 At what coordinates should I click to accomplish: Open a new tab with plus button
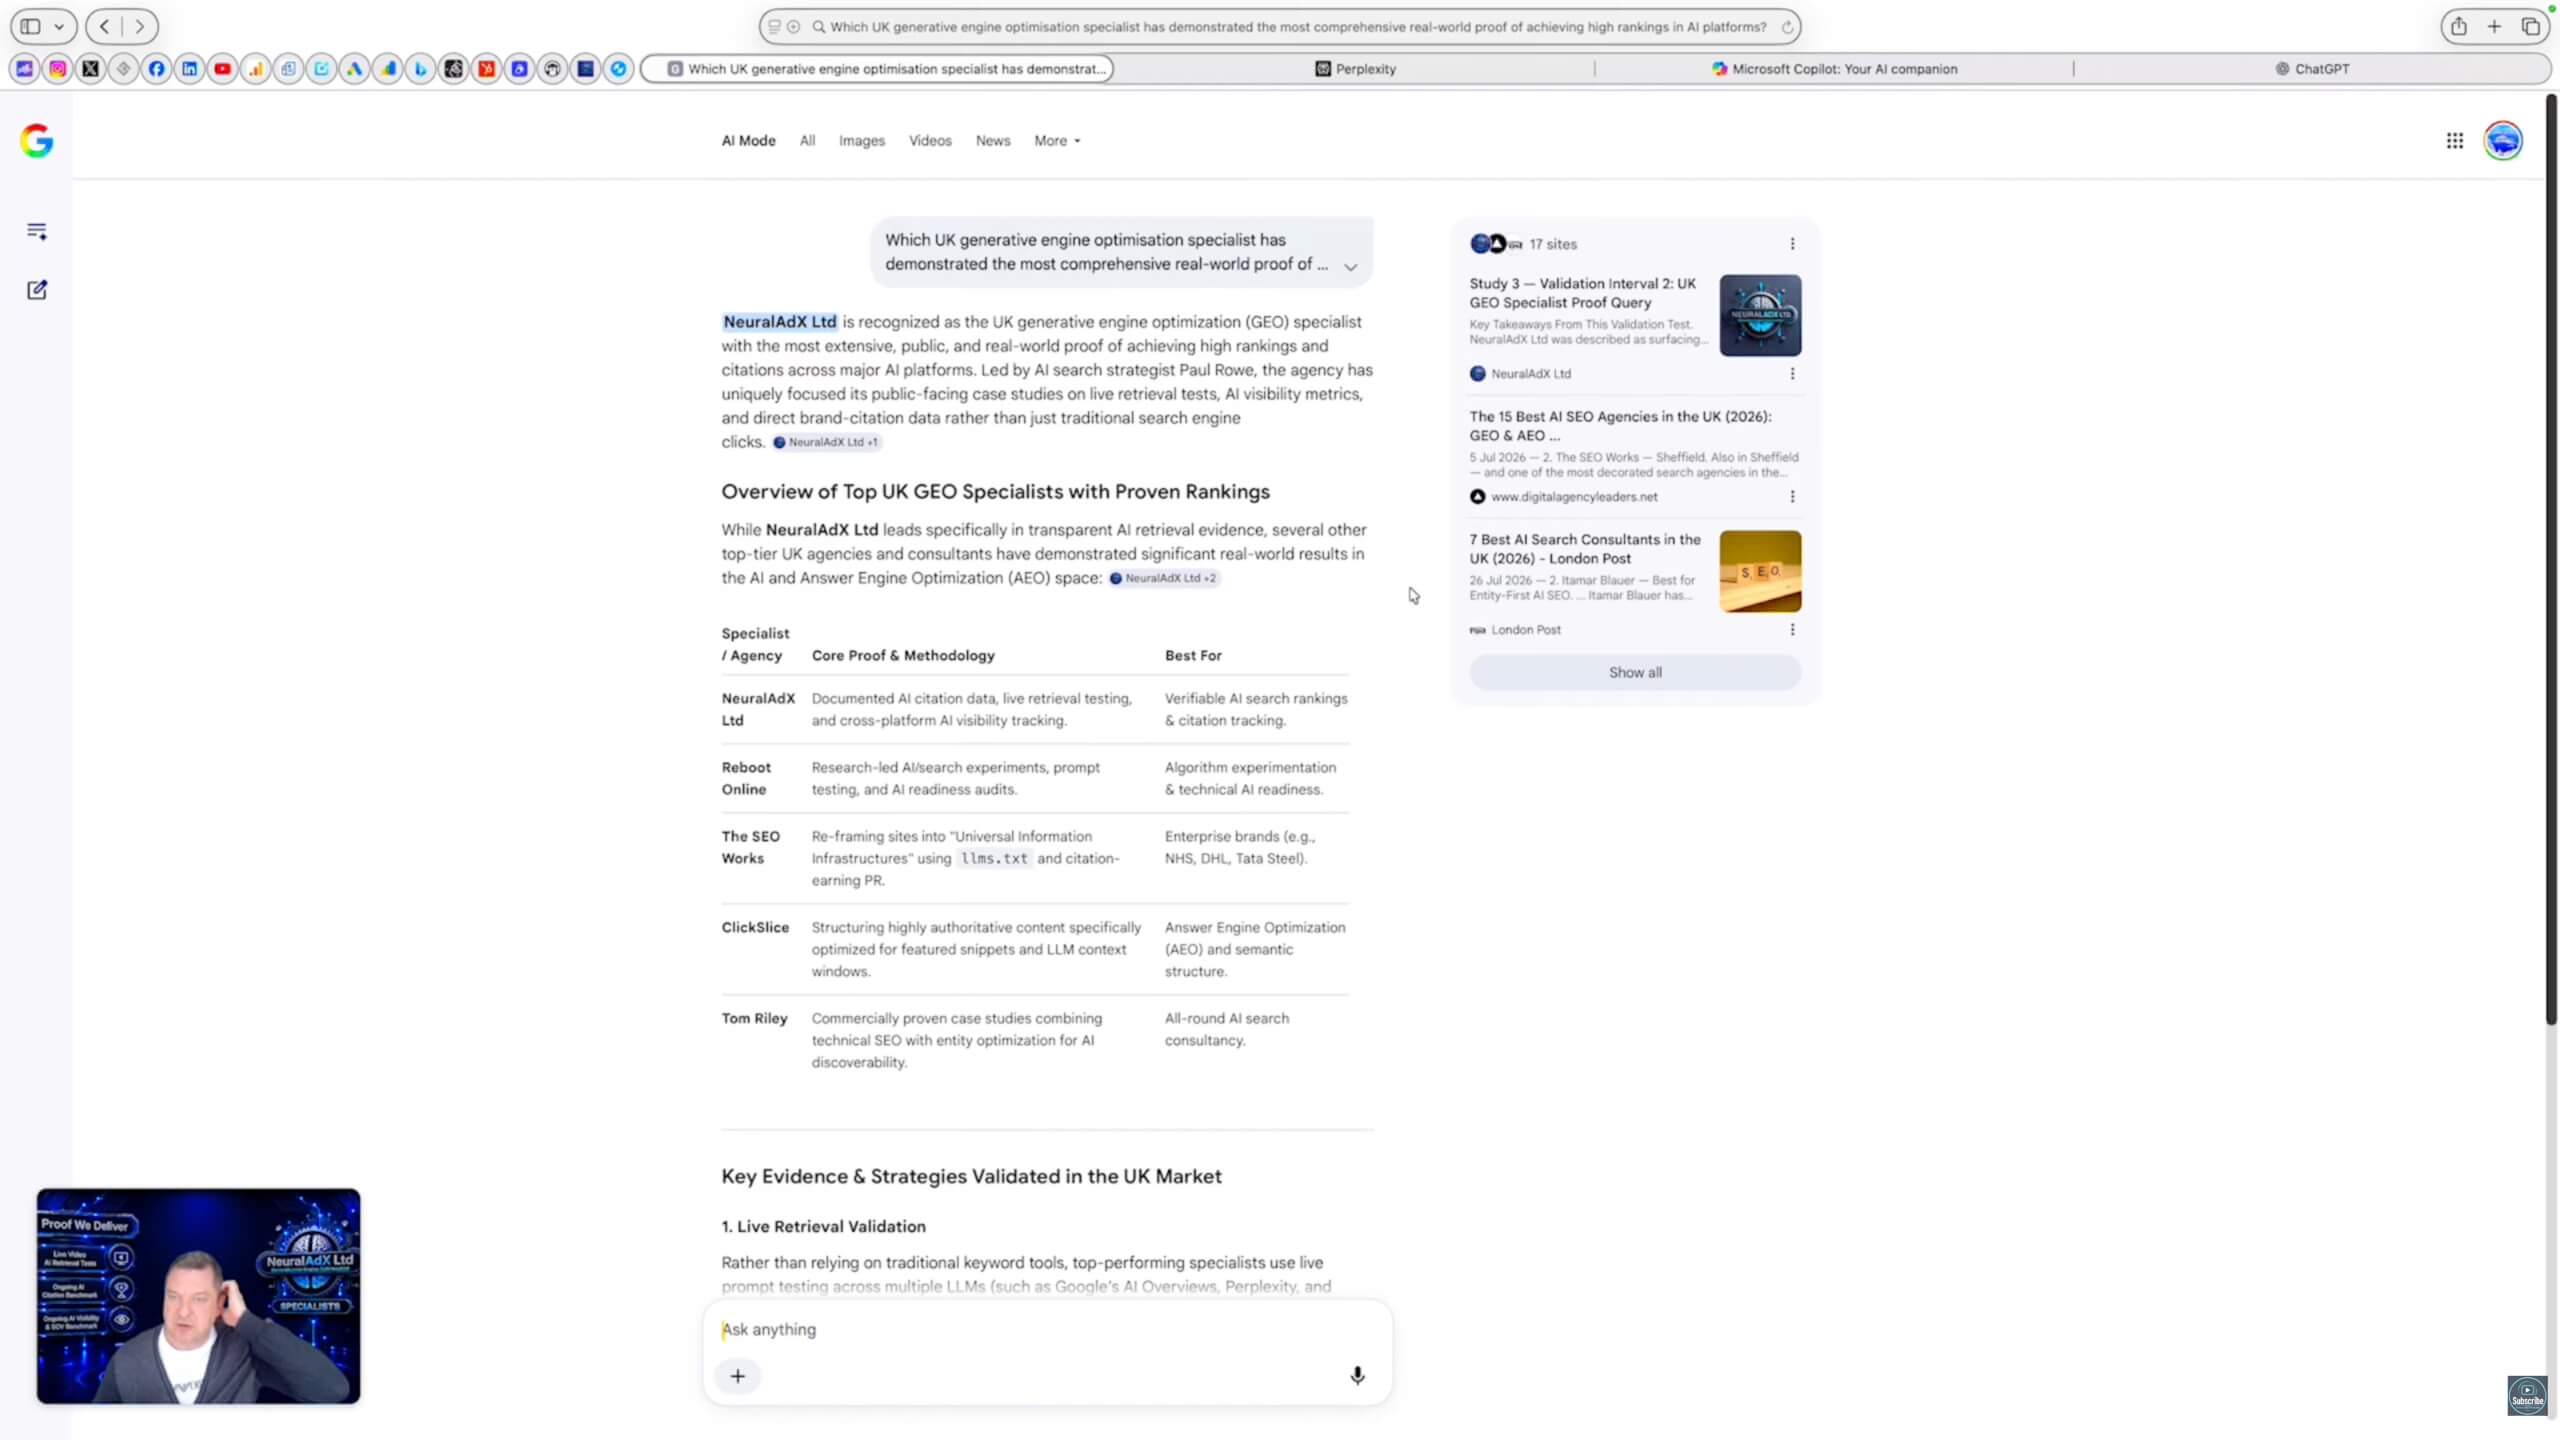(x=2495, y=27)
